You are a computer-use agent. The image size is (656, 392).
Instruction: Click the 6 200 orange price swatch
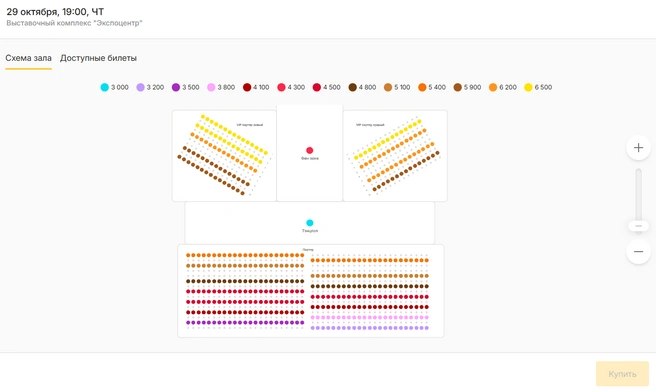click(x=493, y=87)
